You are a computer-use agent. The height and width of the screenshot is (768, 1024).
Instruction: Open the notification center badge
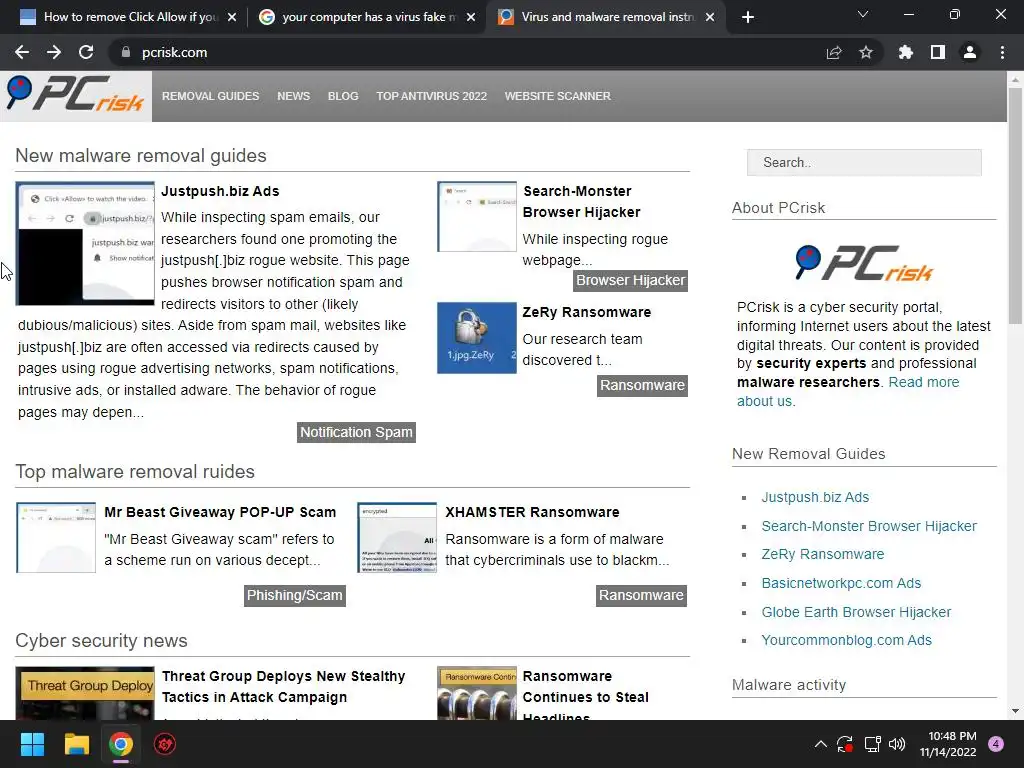click(x=996, y=744)
